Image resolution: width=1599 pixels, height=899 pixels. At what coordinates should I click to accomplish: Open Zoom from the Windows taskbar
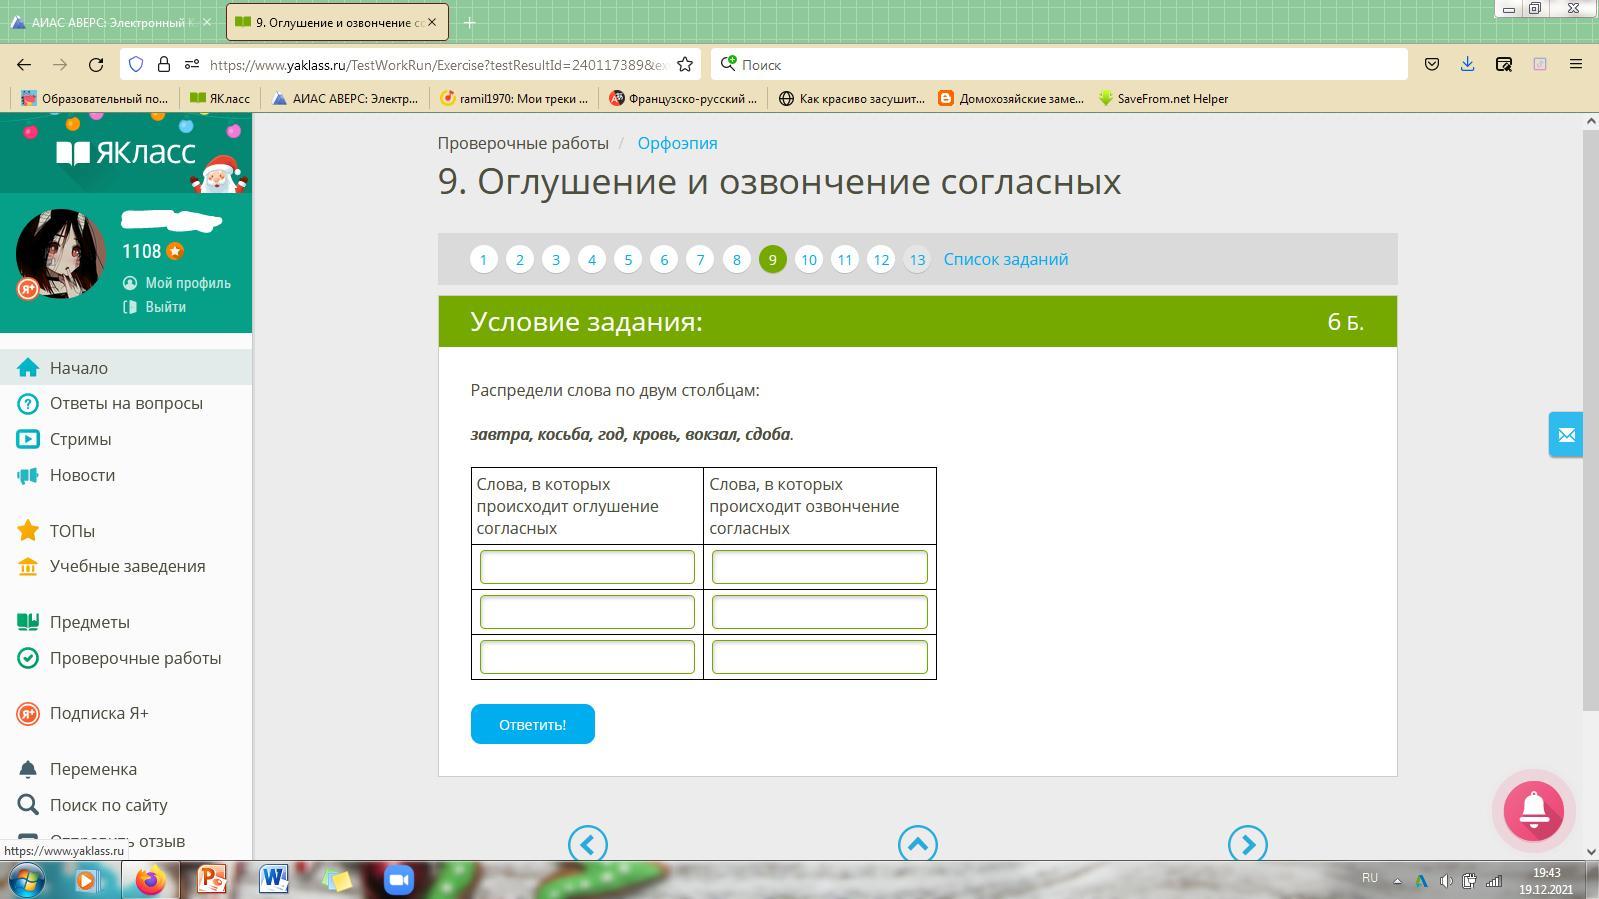399,880
